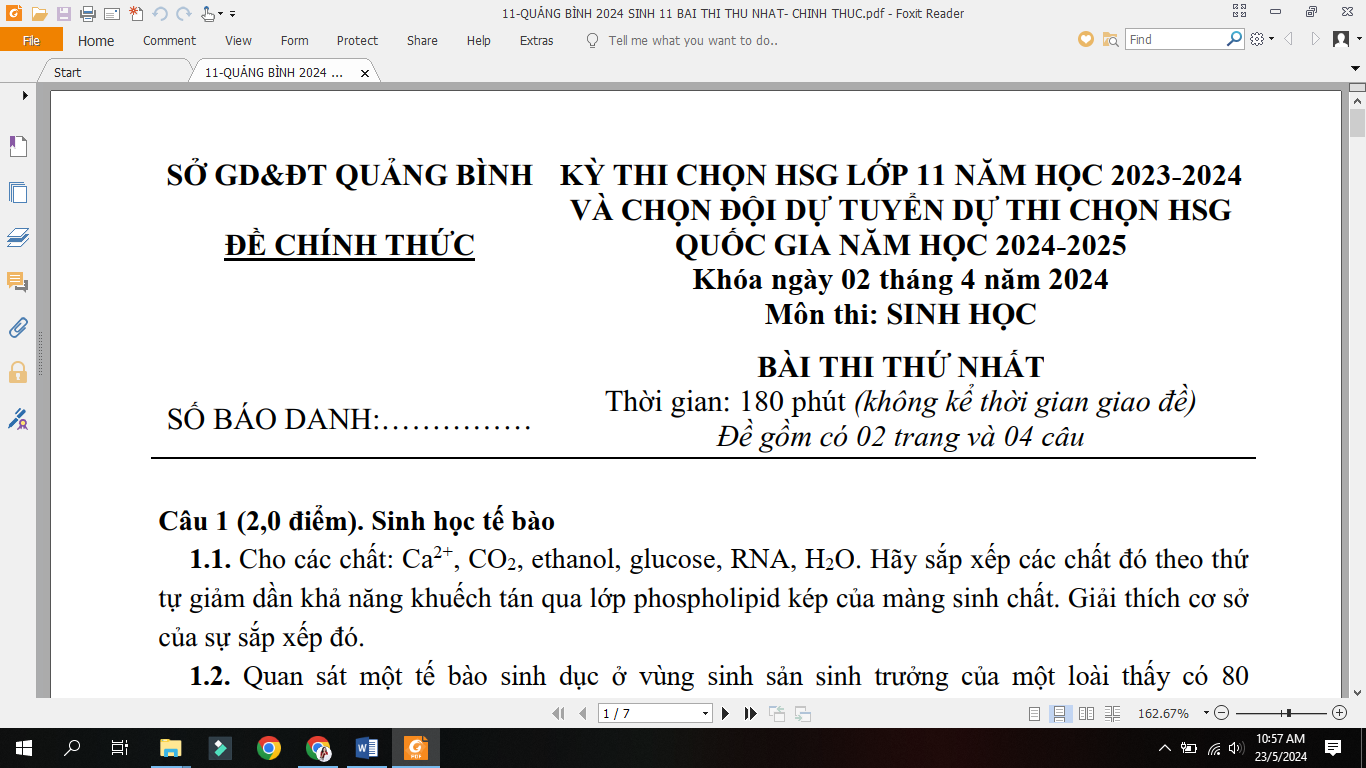Expand the left navigation panel arrow
Viewport: 1366px width, 768px height.
(25, 95)
